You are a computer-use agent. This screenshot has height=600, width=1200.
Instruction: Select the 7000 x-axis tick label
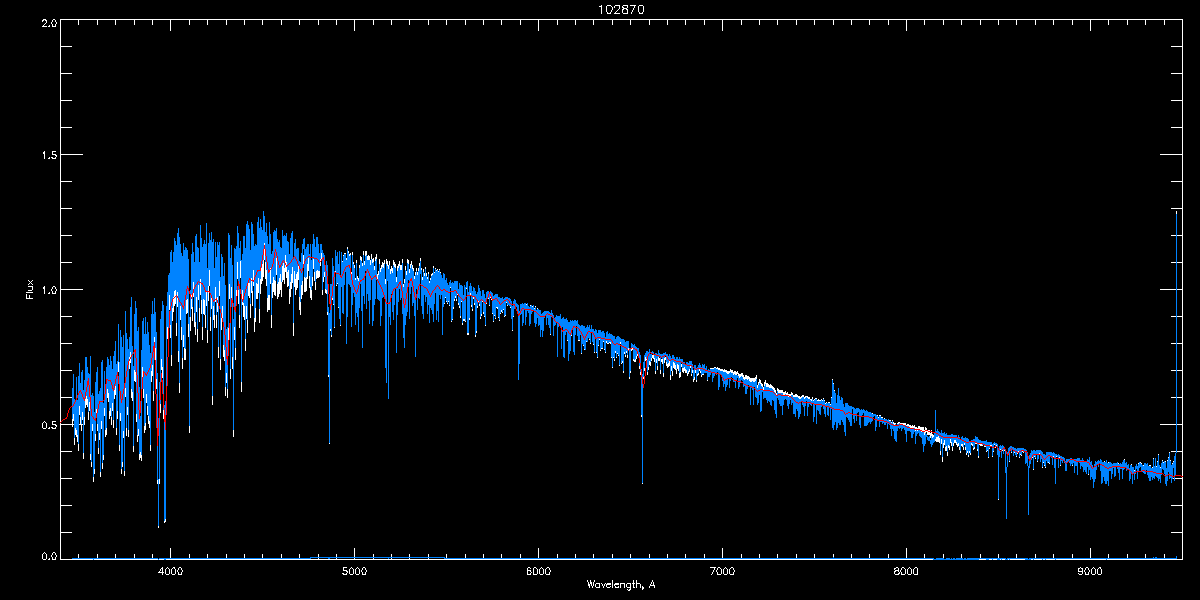[722, 572]
